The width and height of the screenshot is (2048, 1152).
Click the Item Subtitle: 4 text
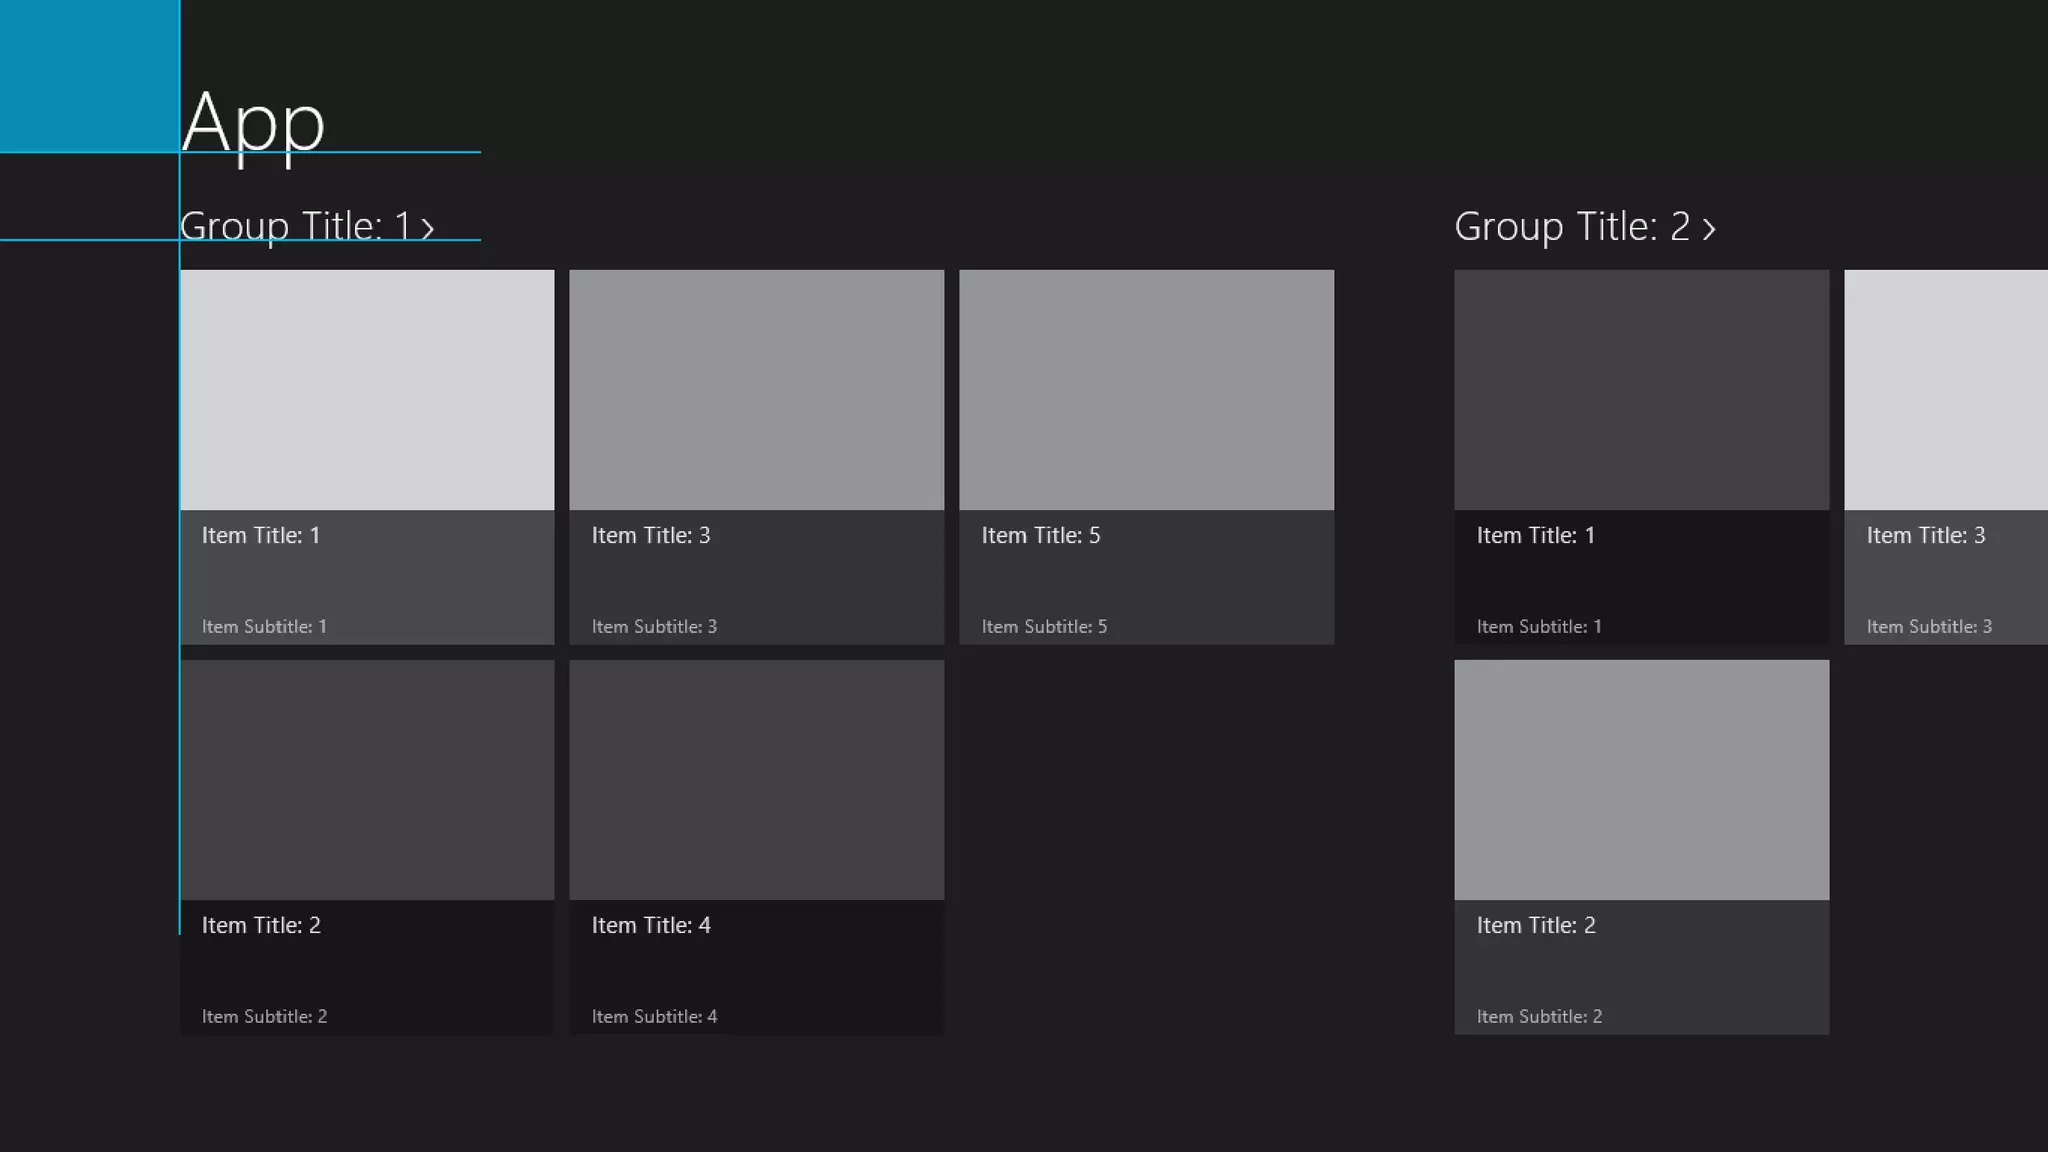point(654,1017)
